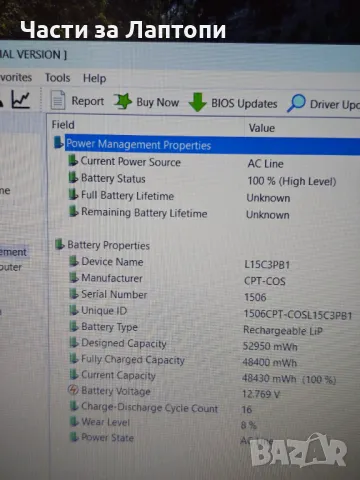Click the Field column header
This screenshot has height=480, width=360.
tap(63, 125)
